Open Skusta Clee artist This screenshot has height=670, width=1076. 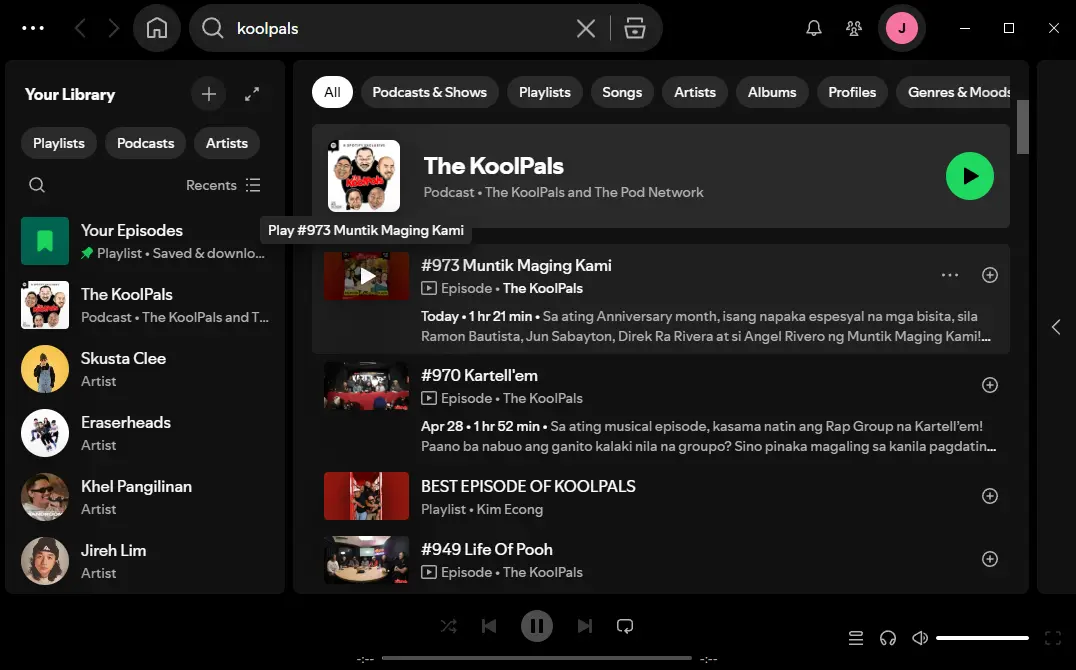[x=145, y=369]
